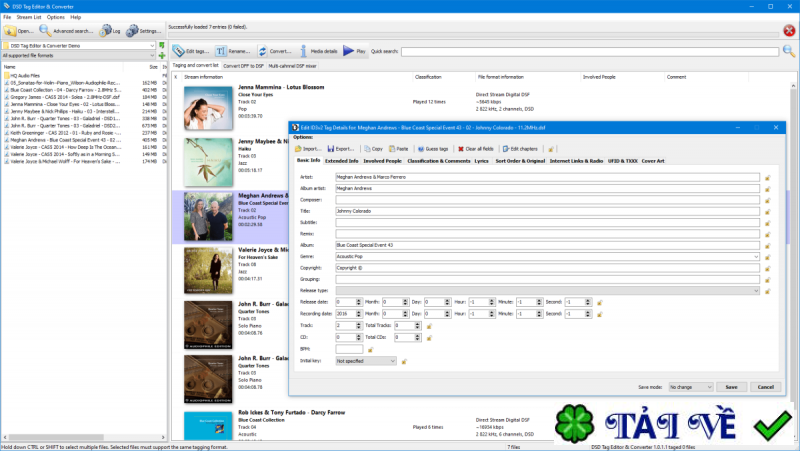Show Media details for selected file
Screen dimensions: 800x451
319,50
